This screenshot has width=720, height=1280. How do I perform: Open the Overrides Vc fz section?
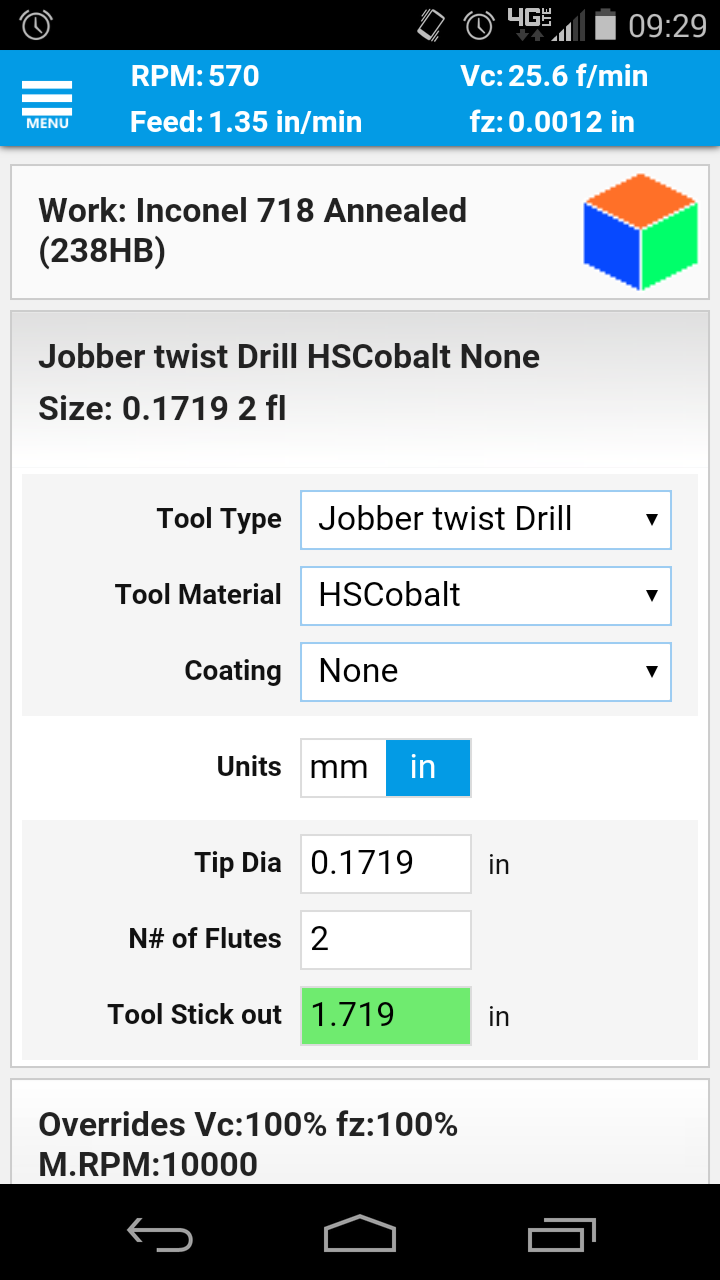click(300, 1144)
